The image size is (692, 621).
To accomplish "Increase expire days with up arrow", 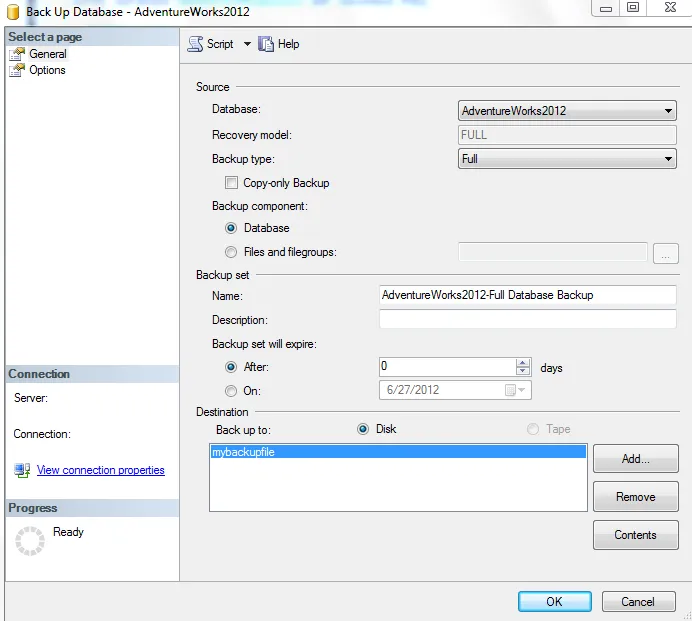I will [523, 363].
